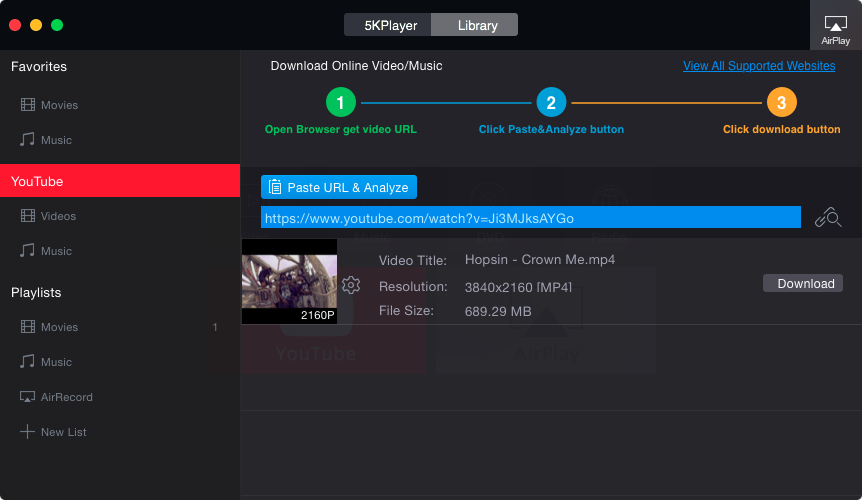Click the video title Hopsin - Crown Me.mp4
The width and height of the screenshot is (862, 500).
[x=540, y=259]
